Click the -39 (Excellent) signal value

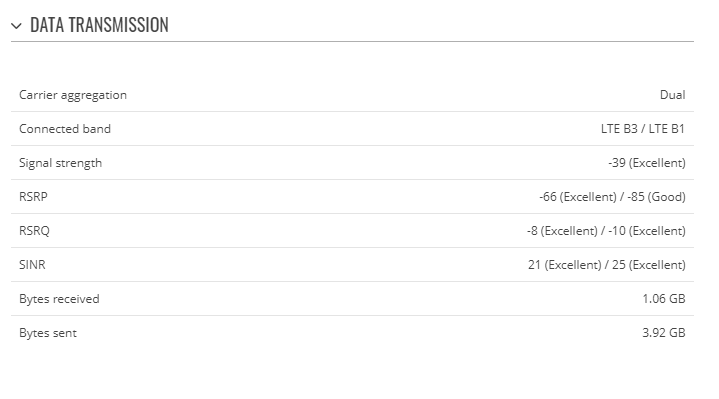point(647,163)
